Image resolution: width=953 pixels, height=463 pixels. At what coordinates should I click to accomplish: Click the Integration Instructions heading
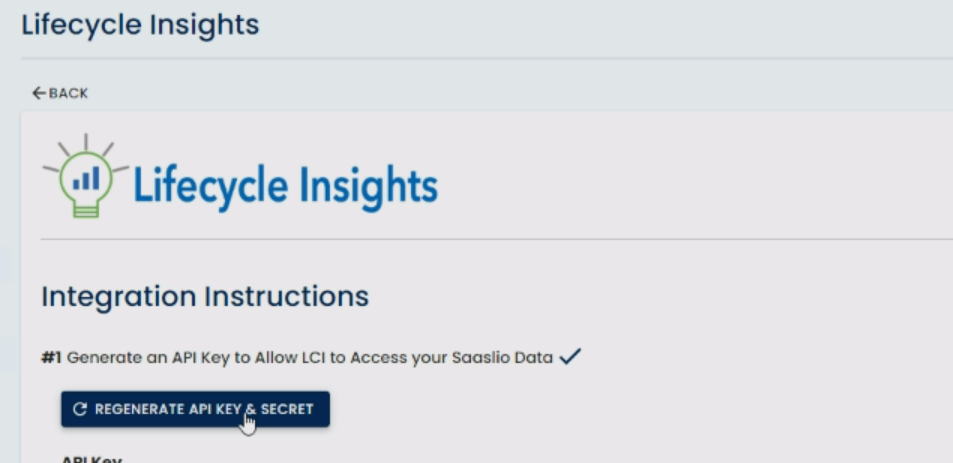coord(205,296)
